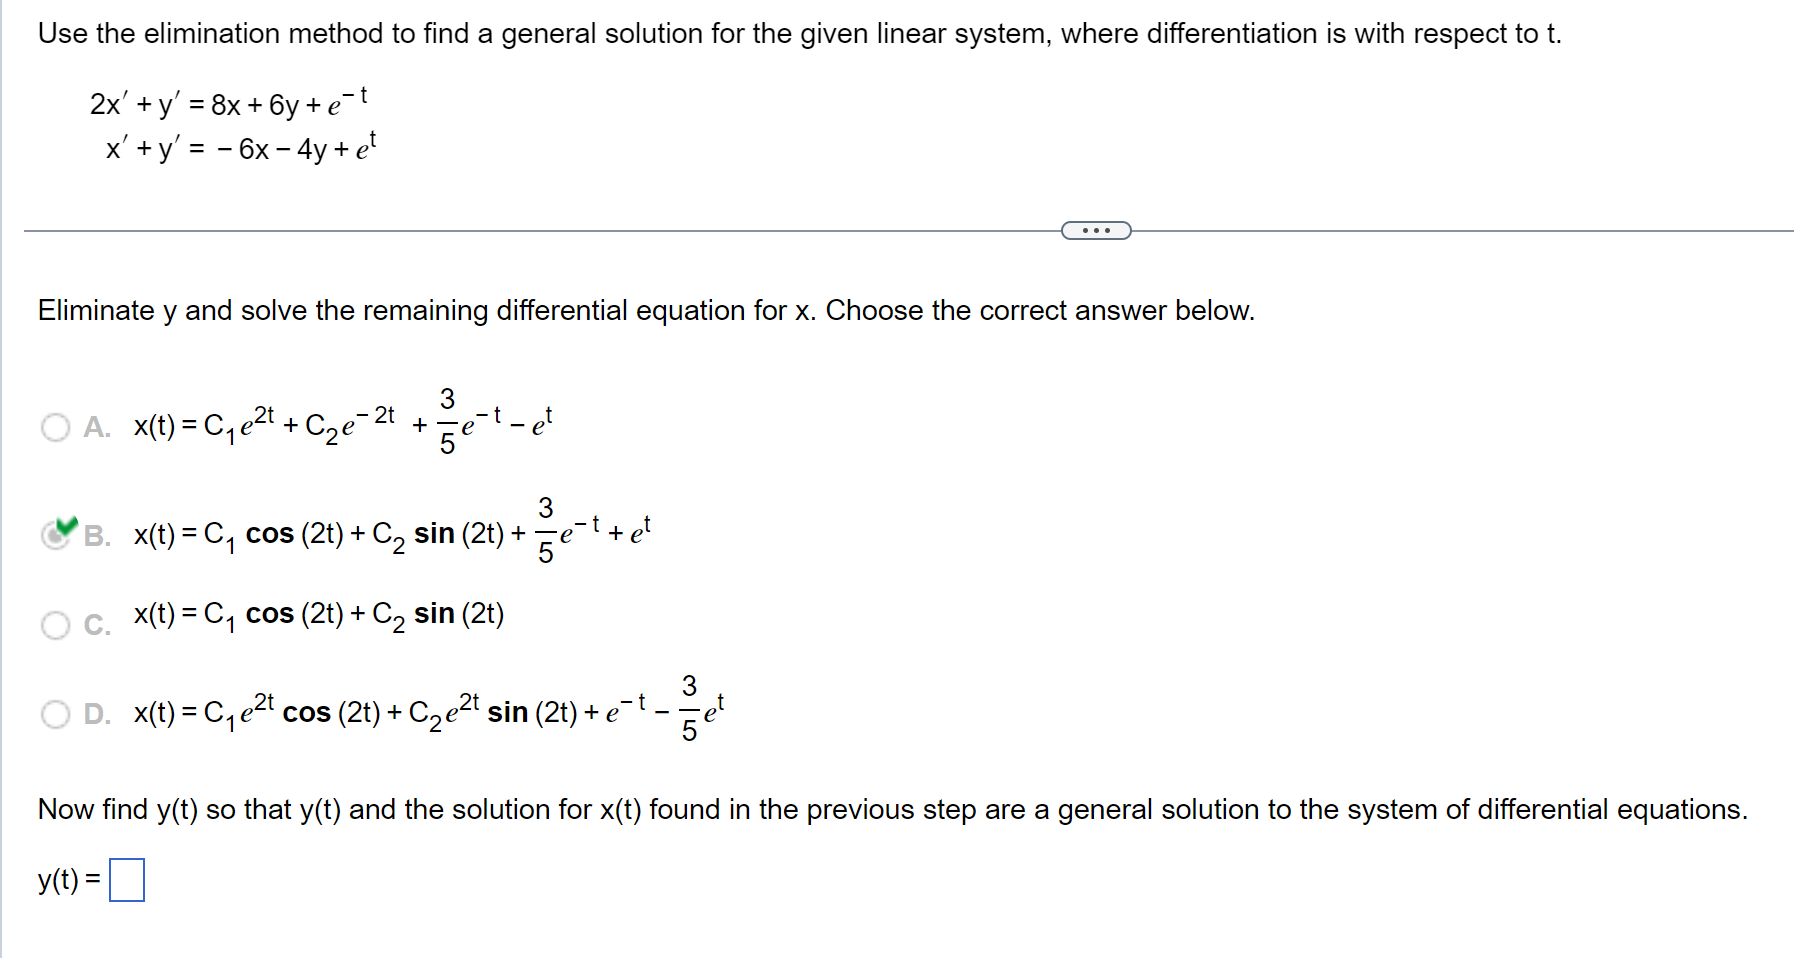Expand the ellipsis divider between question sections
Screen dimensions: 1794x958
(1095, 230)
